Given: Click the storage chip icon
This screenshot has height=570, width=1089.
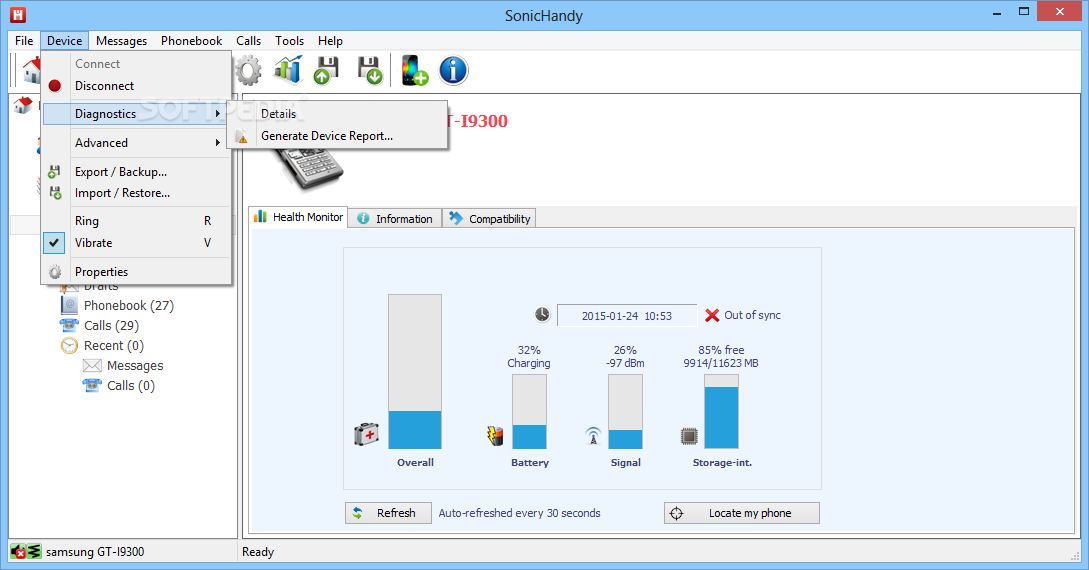Looking at the screenshot, I should (689, 436).
